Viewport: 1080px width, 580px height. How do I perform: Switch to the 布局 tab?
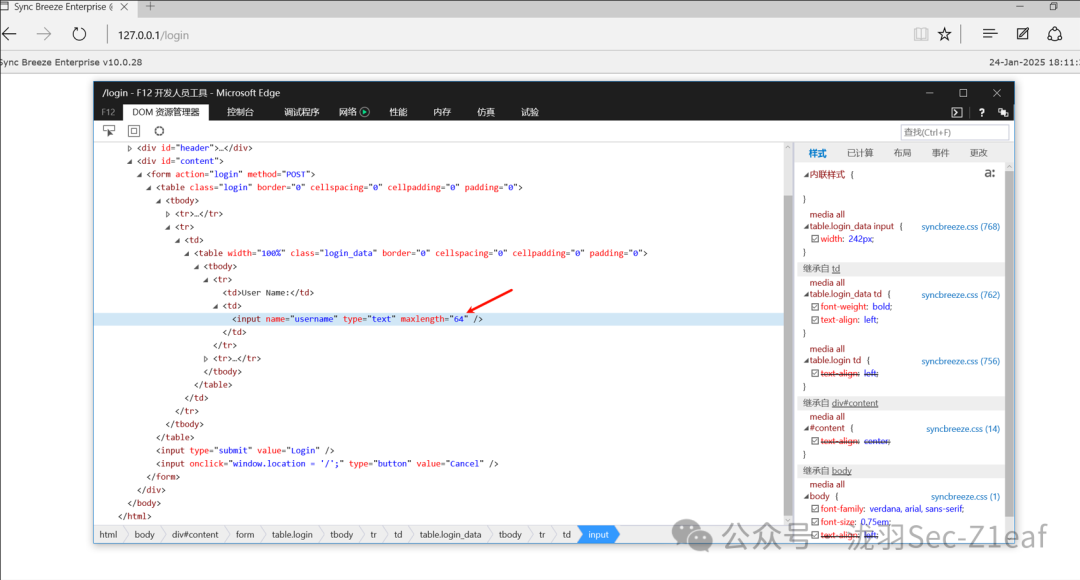click(902, 153)
